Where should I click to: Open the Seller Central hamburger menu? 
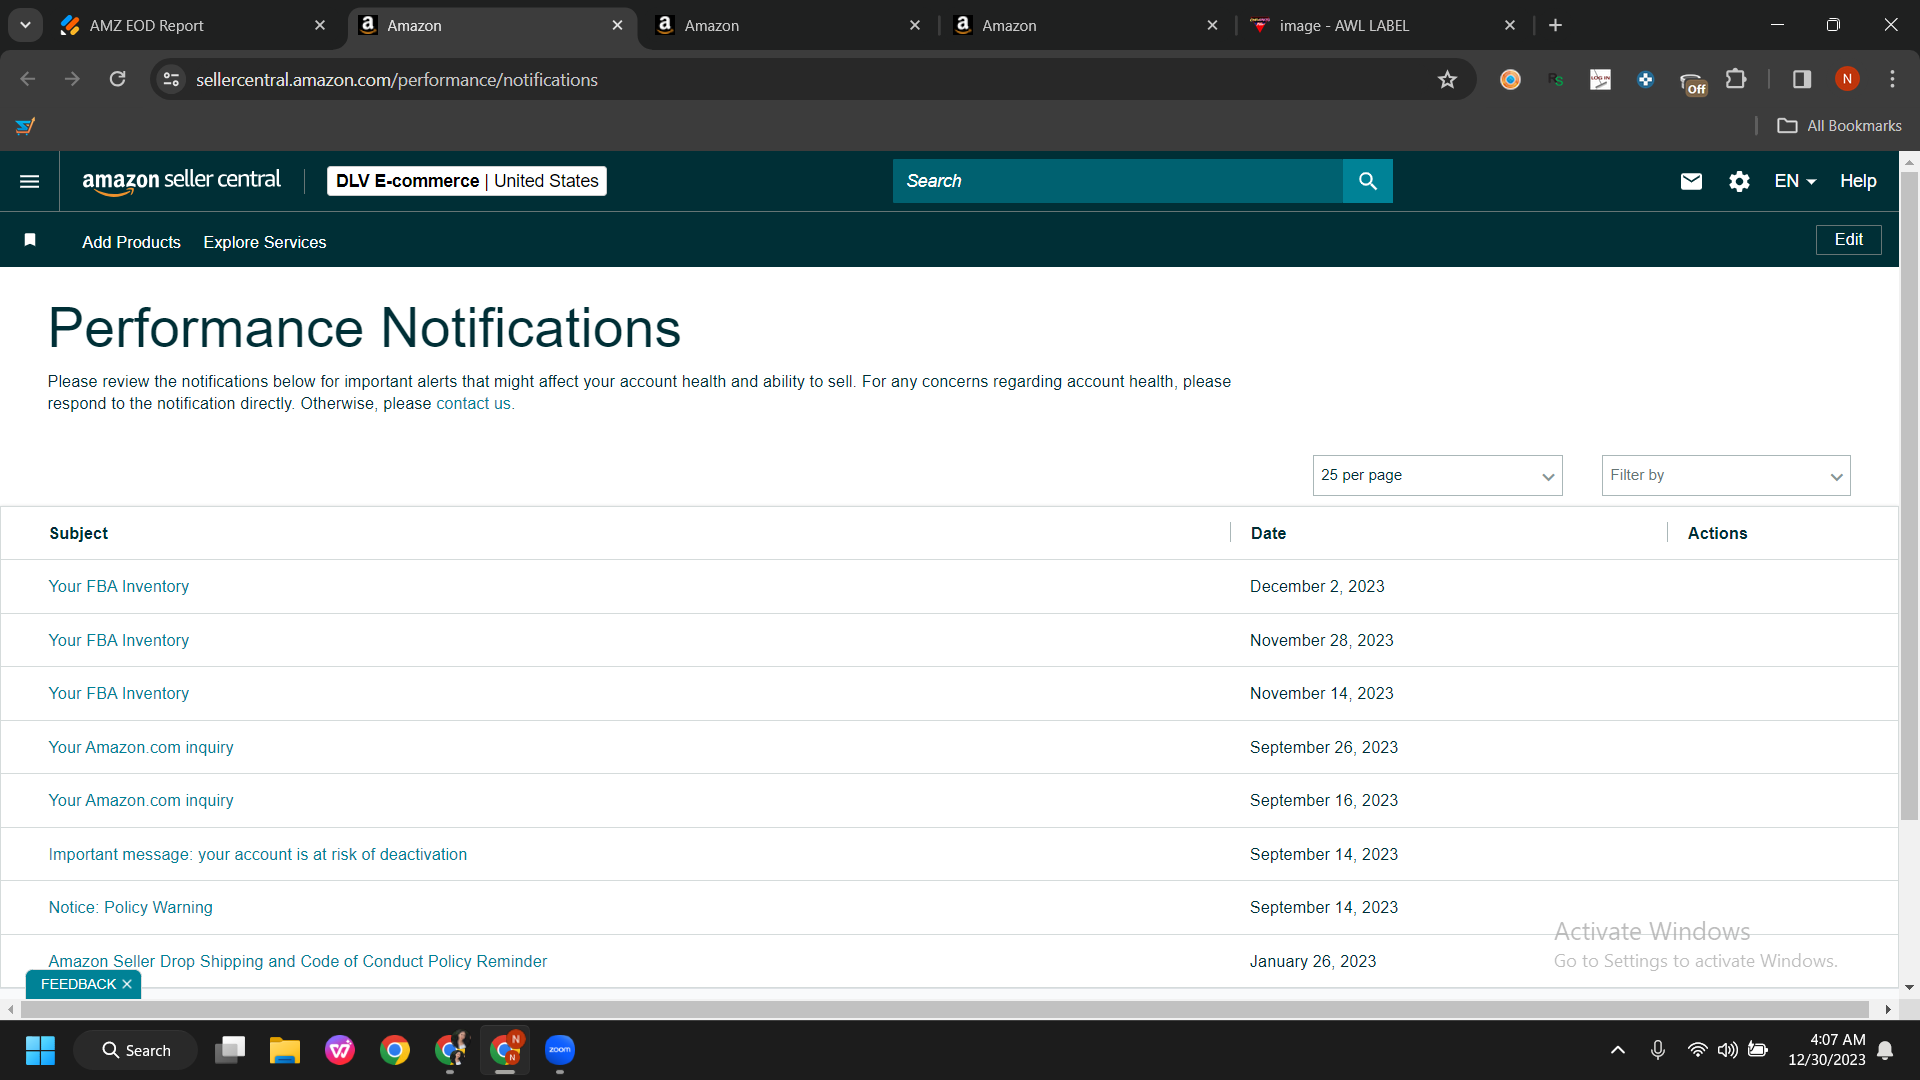[30, 181]
